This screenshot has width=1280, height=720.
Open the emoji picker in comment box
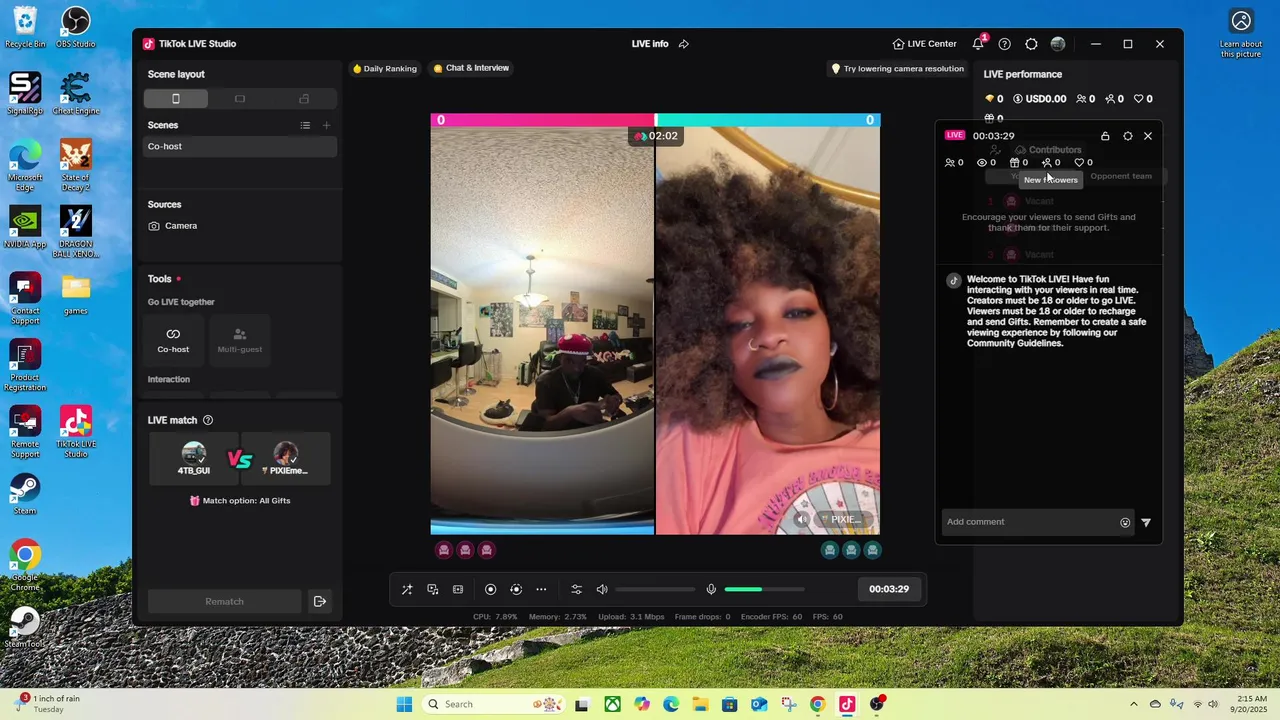point(1125,522)
